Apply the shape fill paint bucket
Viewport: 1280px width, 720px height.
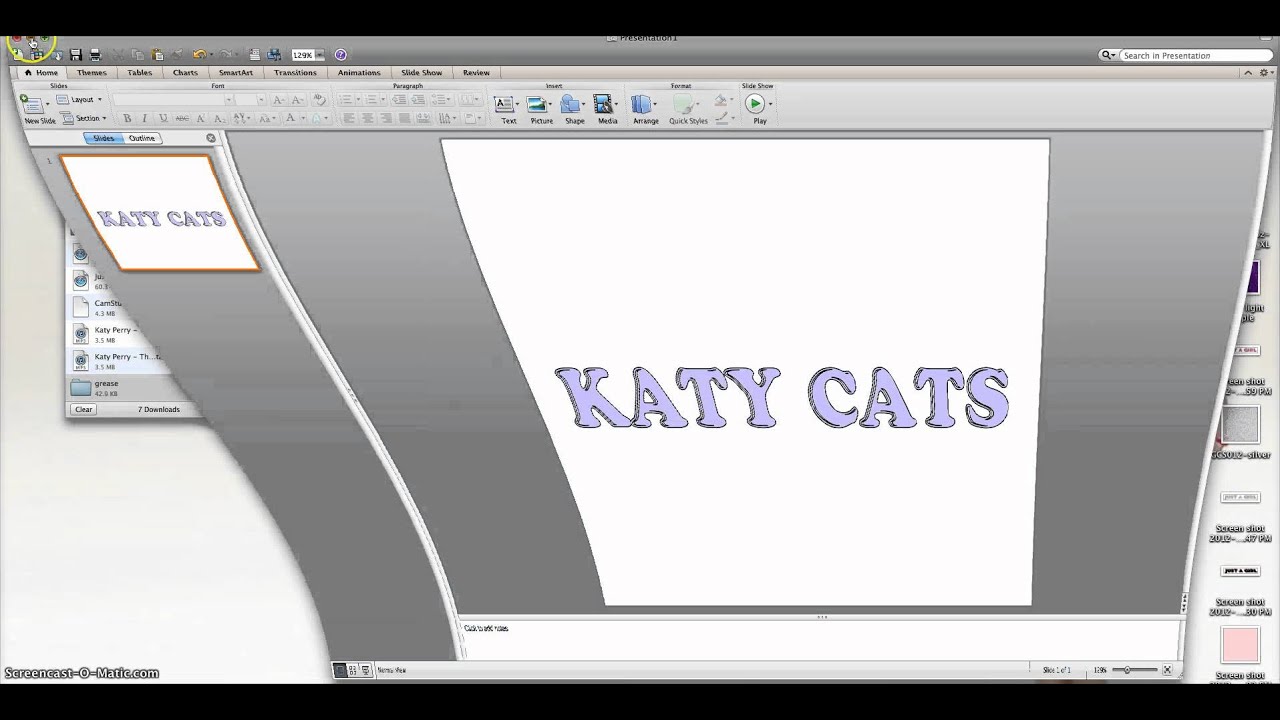(719, 100)
